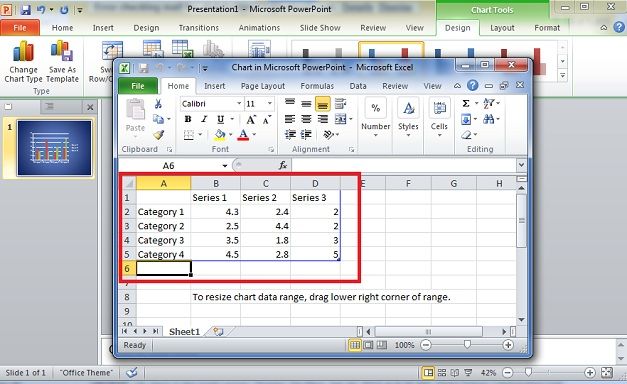627x384 pixels.
Task: Apply Bold formatting in Excel
Action: 188,119
